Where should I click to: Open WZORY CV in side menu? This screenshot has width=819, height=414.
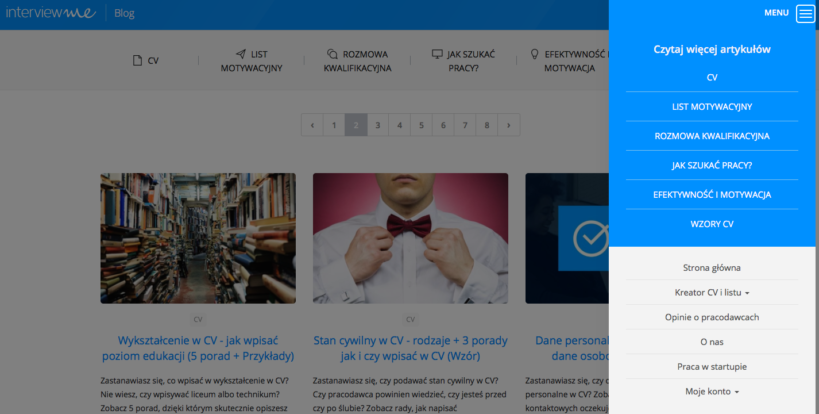712,224
